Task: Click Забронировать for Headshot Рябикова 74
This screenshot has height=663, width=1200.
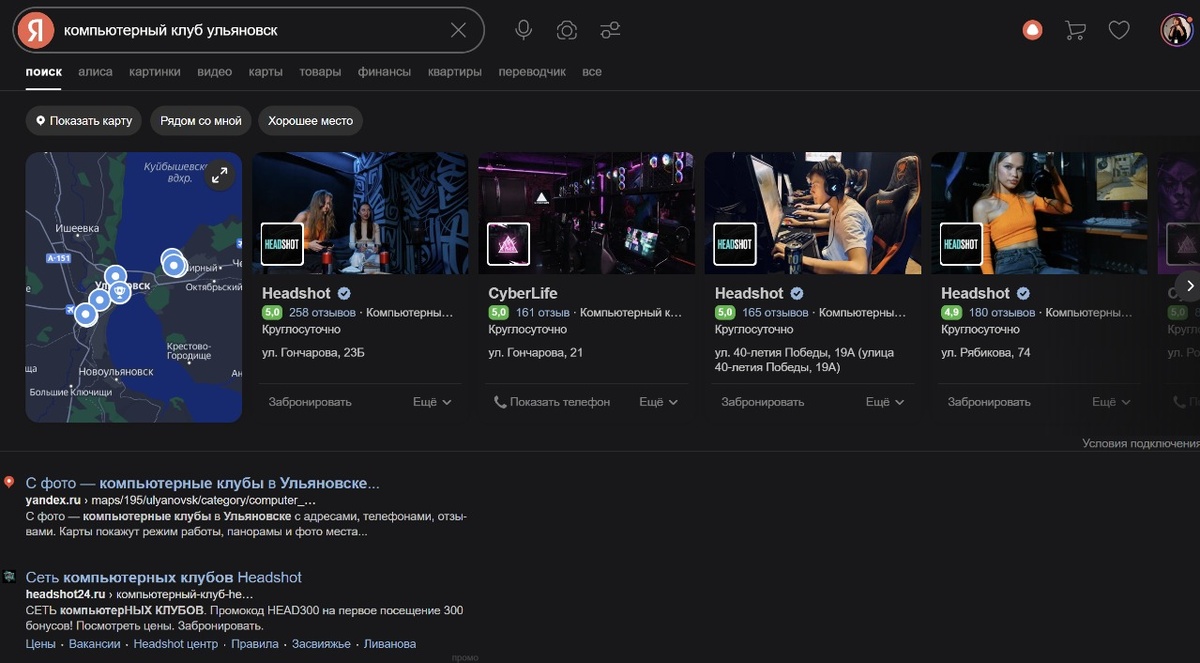Action: coord(989,402)
